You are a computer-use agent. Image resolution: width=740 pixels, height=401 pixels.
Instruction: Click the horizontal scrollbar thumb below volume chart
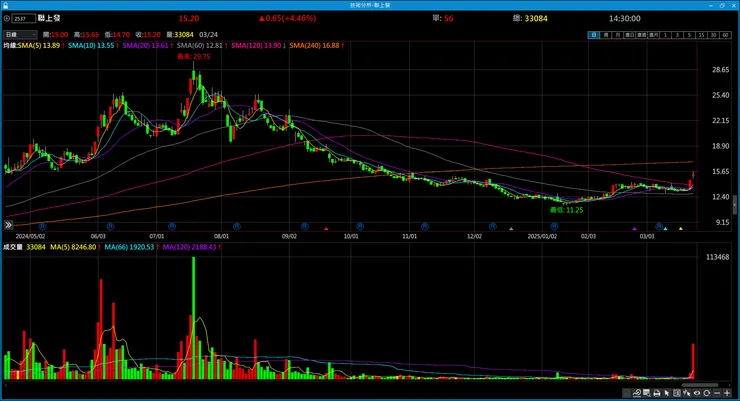(700, 385)
